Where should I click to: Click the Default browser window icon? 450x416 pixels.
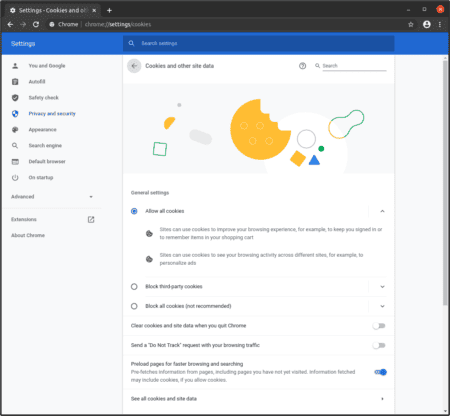[x=15, y=162]
